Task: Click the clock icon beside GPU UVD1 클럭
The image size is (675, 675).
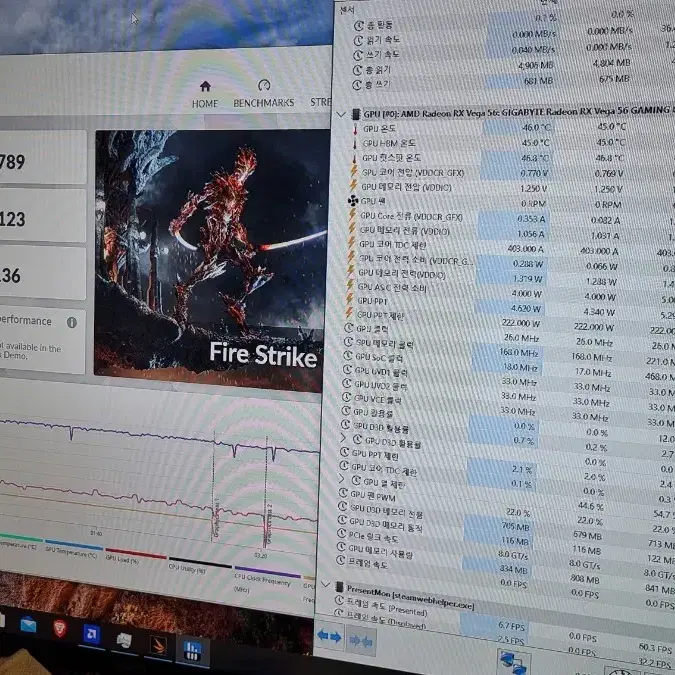Action: point(347,370)
